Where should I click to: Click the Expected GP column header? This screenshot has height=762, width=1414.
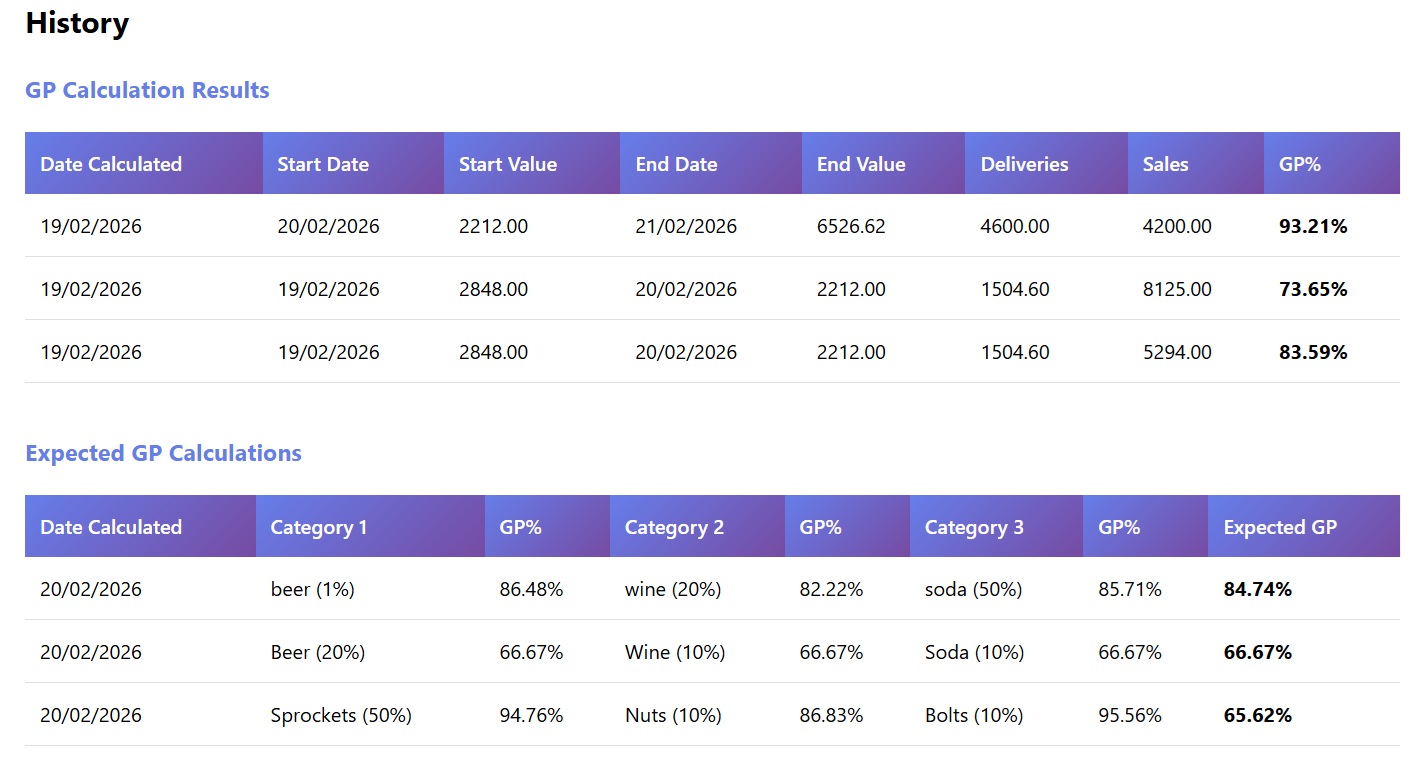pyautogui.click(x=1279, y=526)
